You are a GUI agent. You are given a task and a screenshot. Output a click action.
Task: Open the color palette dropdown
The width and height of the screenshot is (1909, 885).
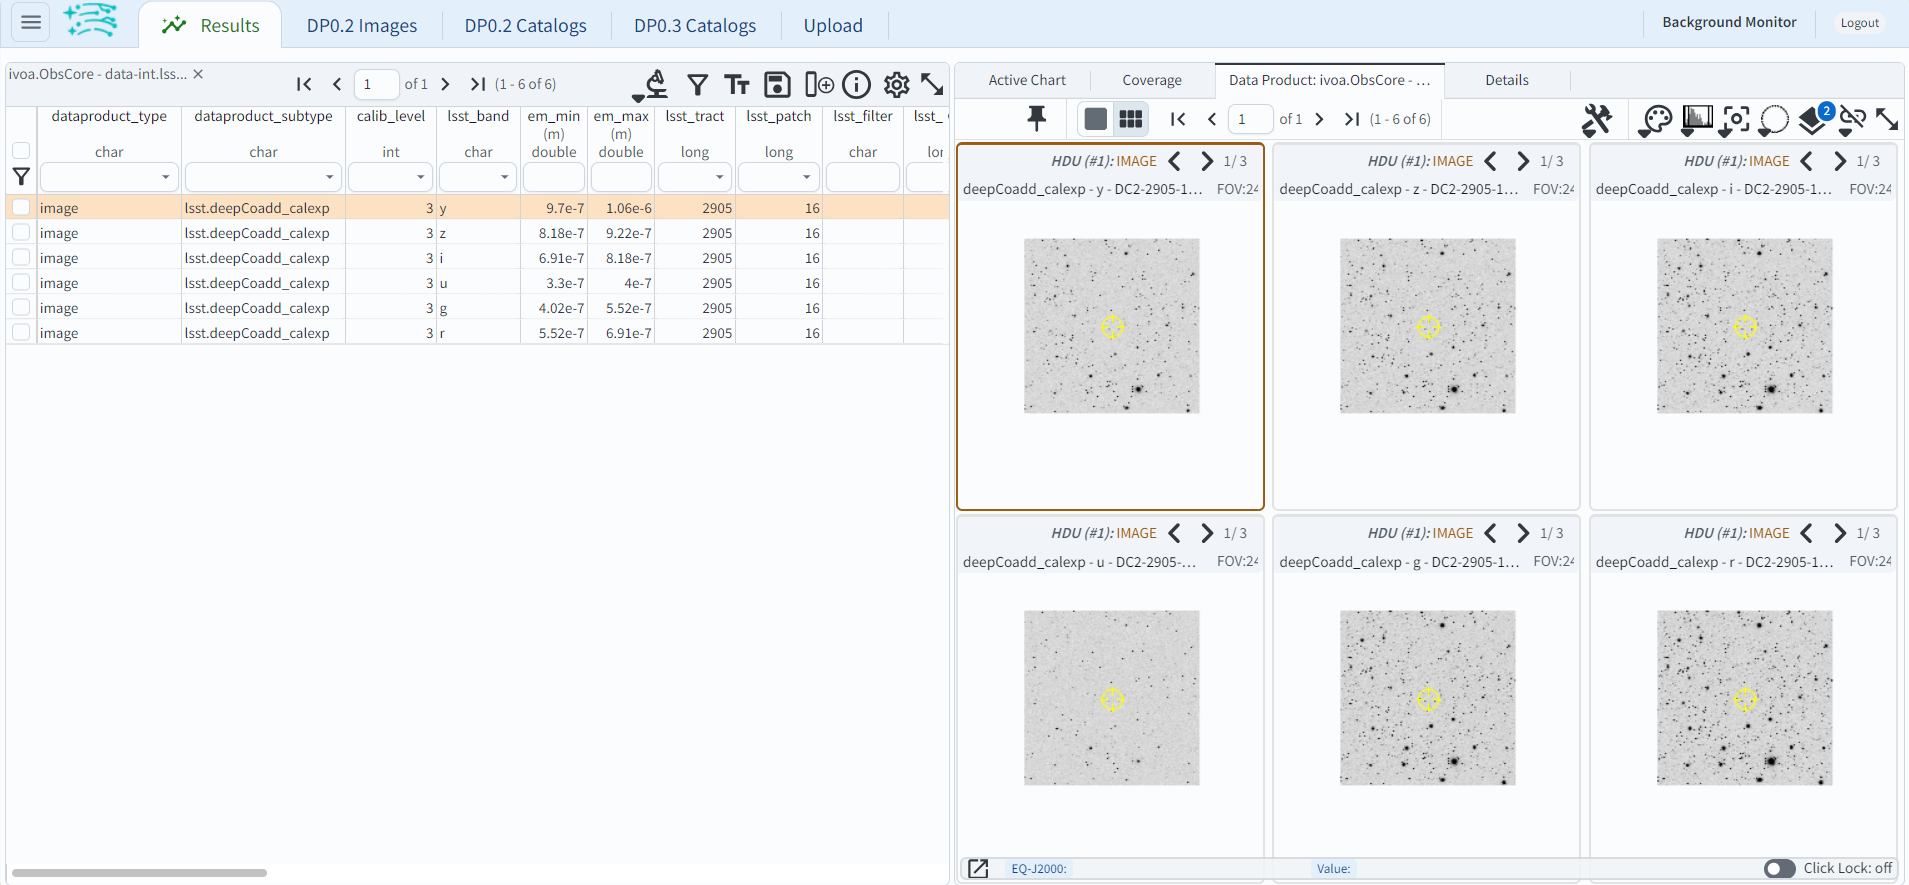(x=1656, y=120)
